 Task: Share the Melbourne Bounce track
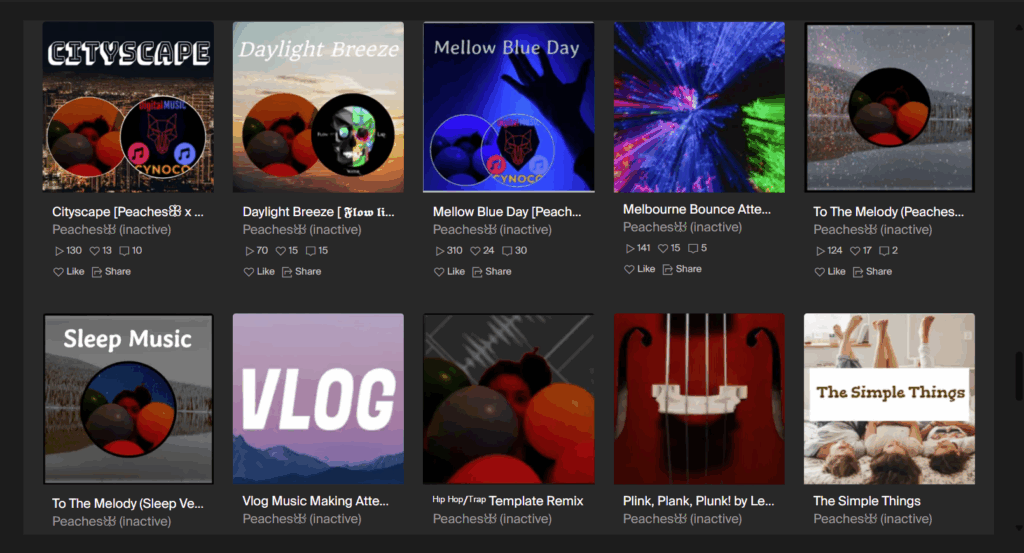pyautogui.click(x=682, y=269)
